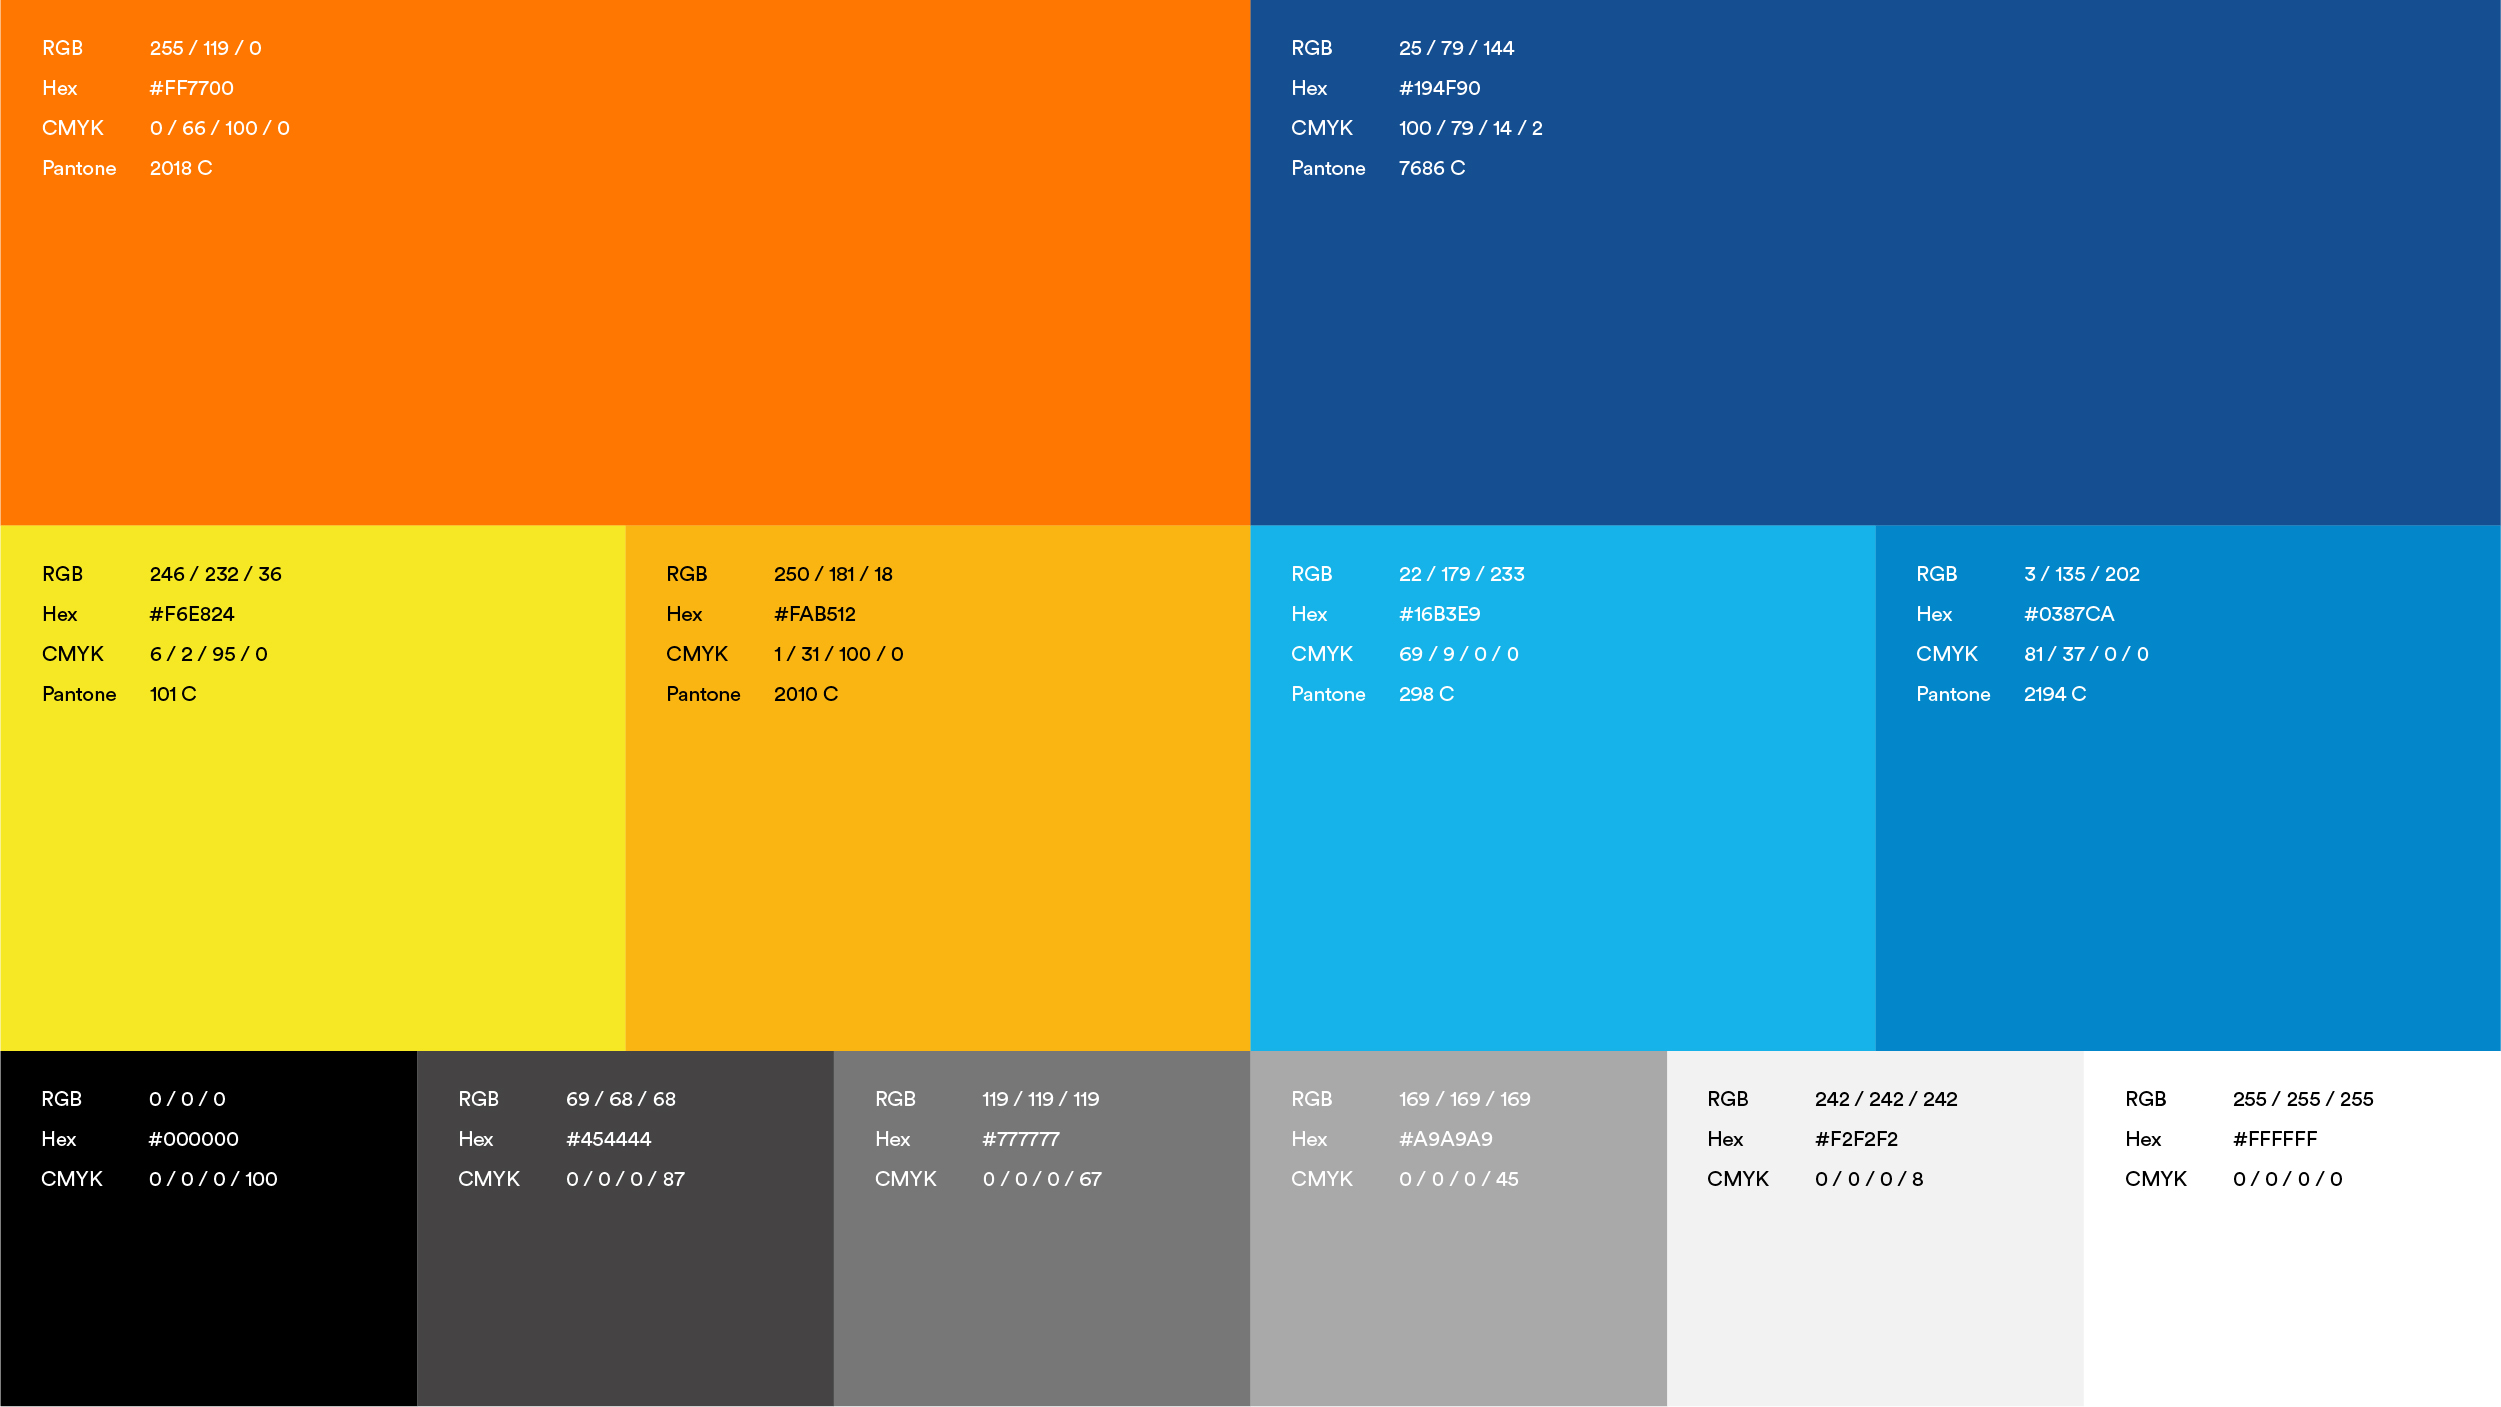Click the orange #FF7700 color swatch
The height and width of the screenshot is (1407, 2501).
click(x=625, y=330)
